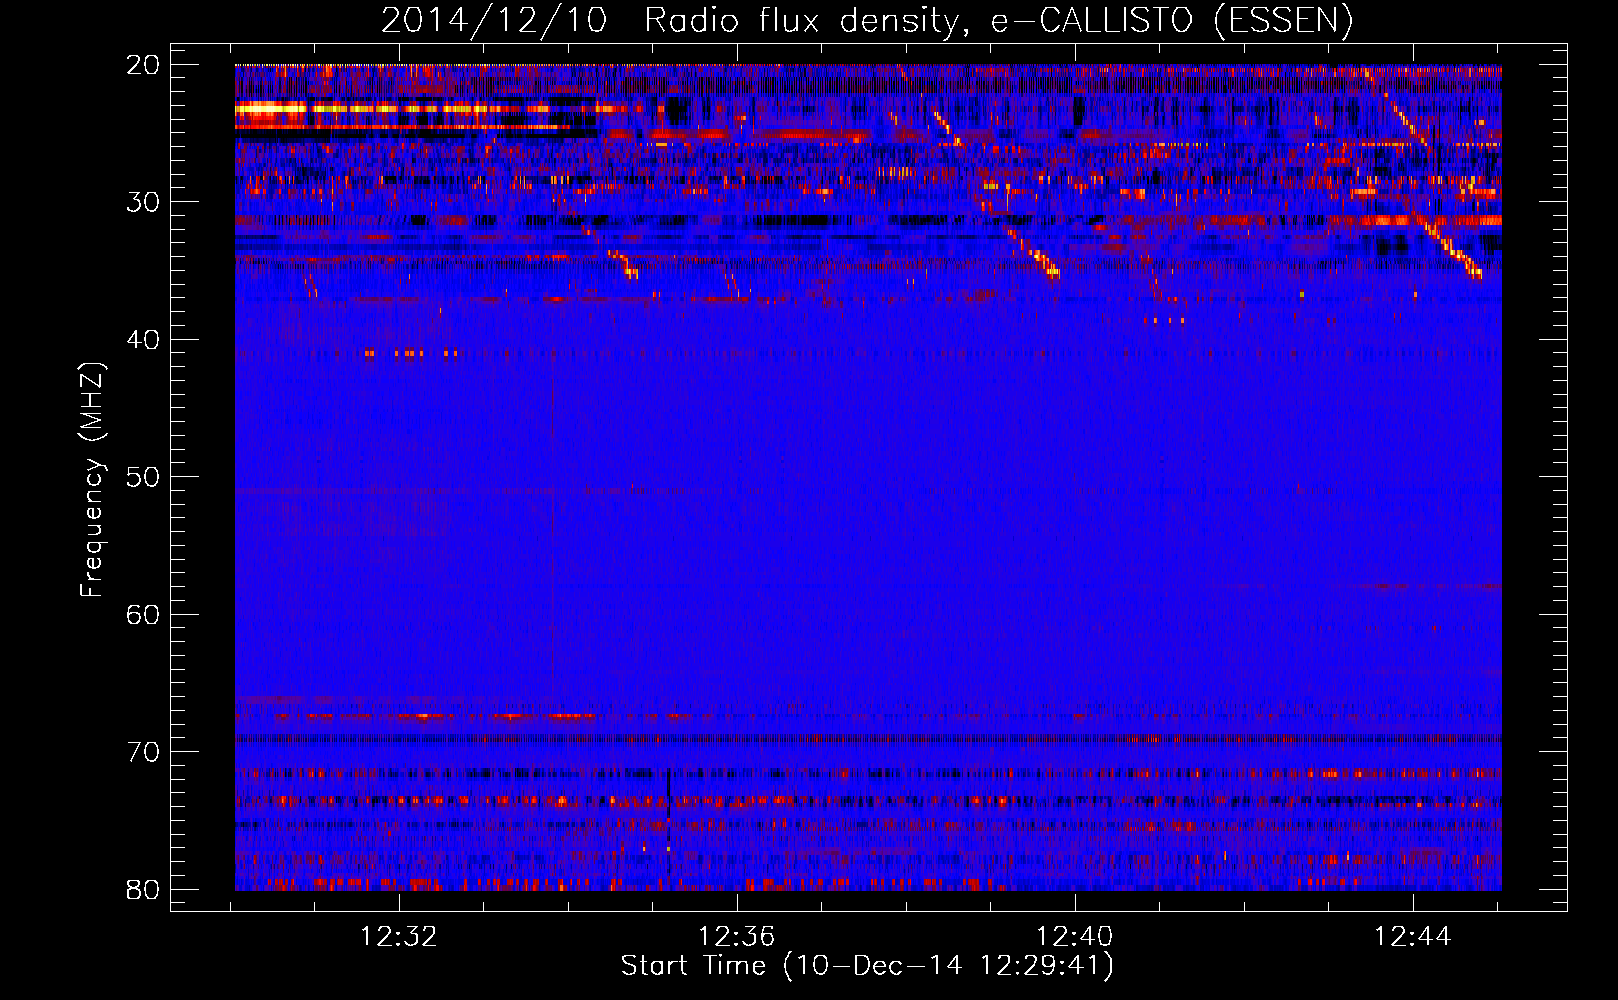
Task: Select the 40 frequency tick label
Action: coord(143,340)
